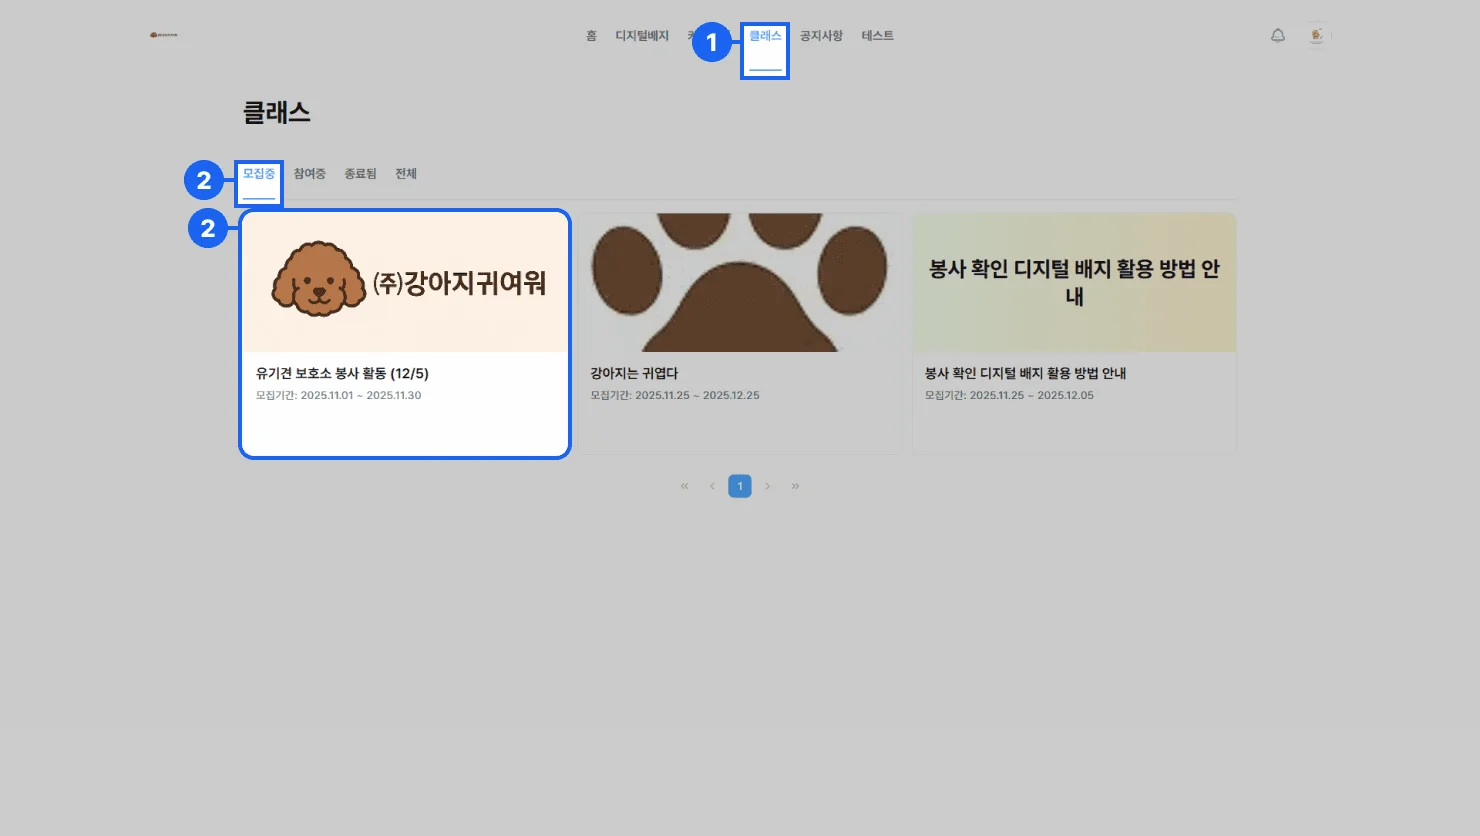The width and height of the screenshot is (1480, 836).
Task: Switch to the 참여중 tab
Action: tap(309, 174)
